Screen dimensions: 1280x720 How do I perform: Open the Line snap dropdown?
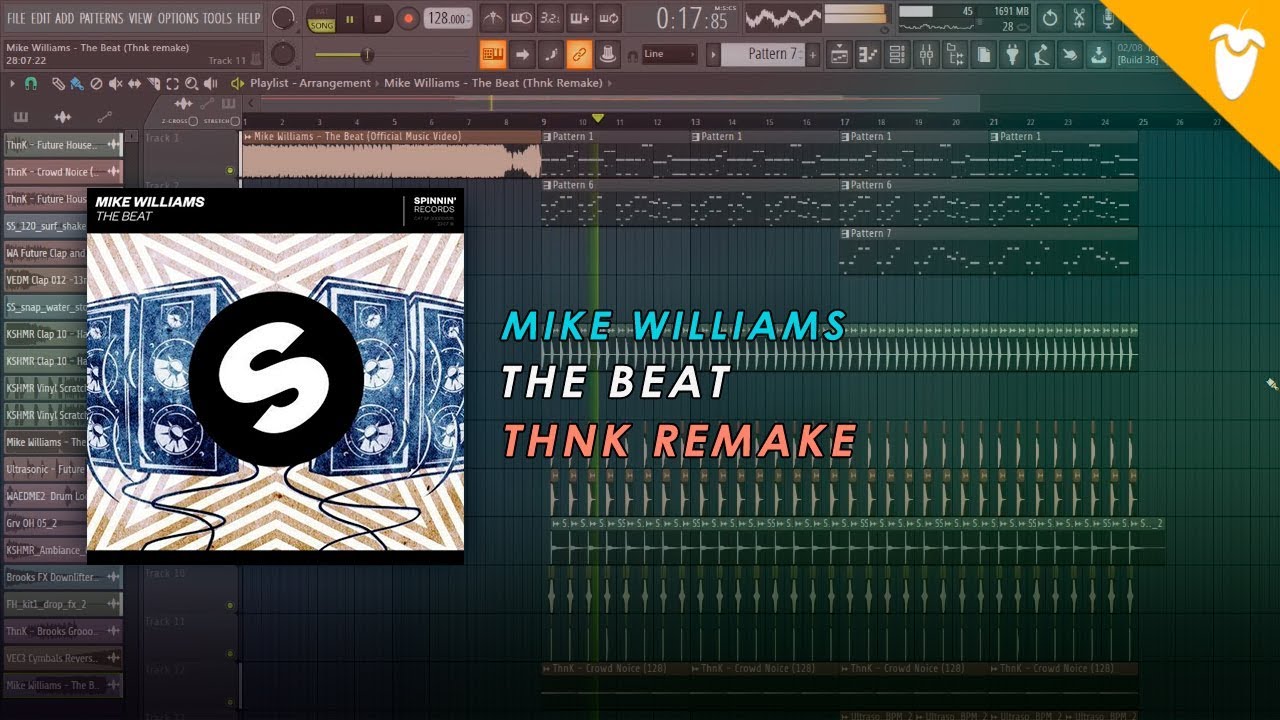[669, 54]
